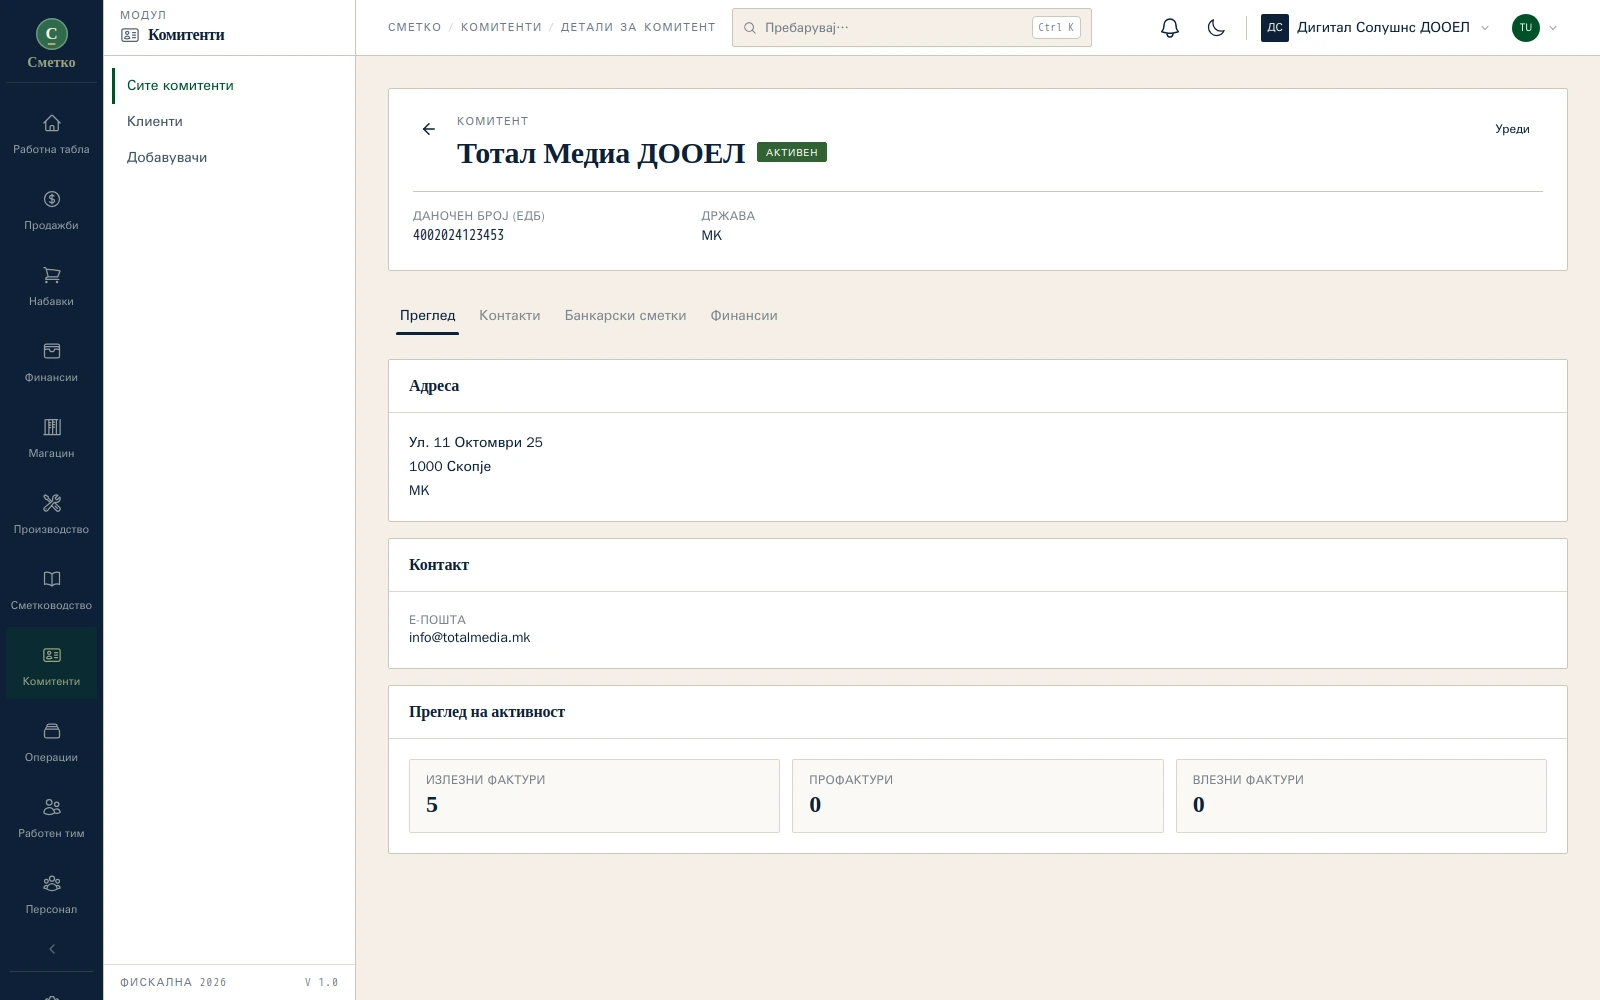Open the Операции module
Screen dimensions: 1600x1000
pos(51,742)
